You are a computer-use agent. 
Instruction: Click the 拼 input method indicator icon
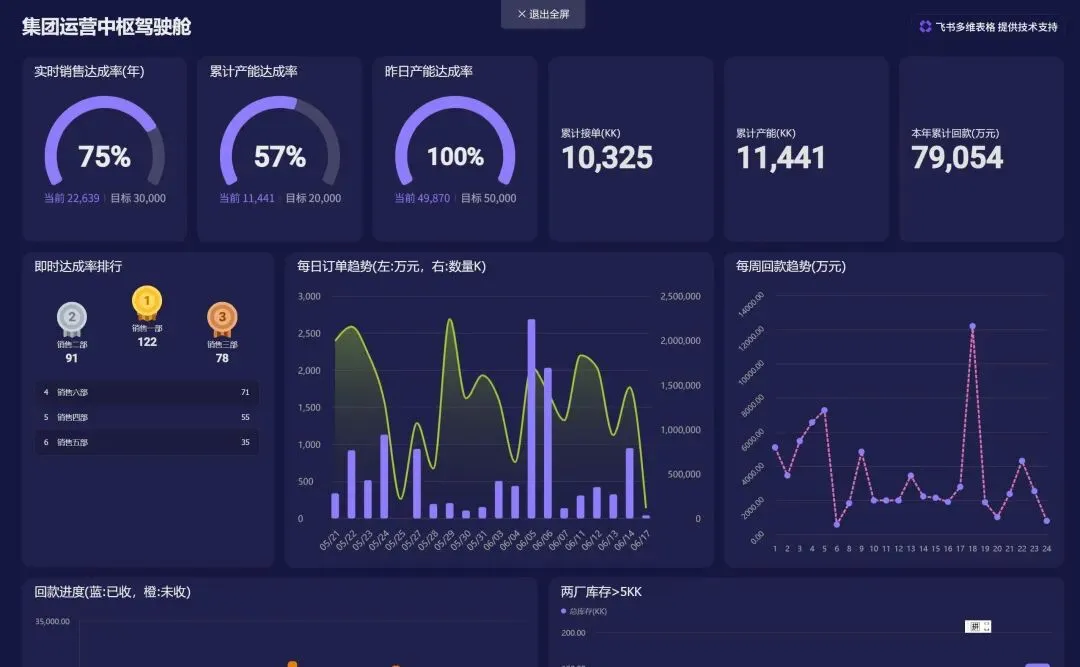977,626
